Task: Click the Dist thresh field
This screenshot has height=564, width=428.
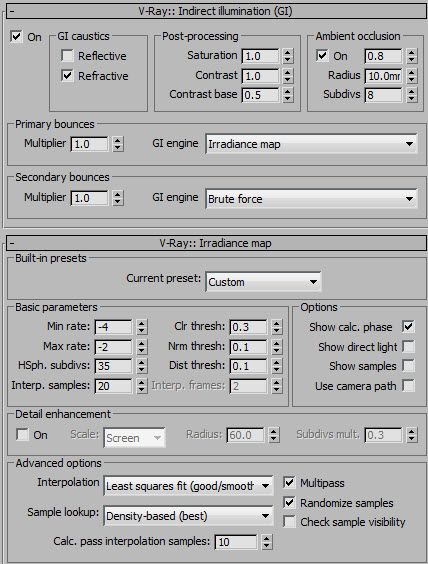Action: coord(249,366)
